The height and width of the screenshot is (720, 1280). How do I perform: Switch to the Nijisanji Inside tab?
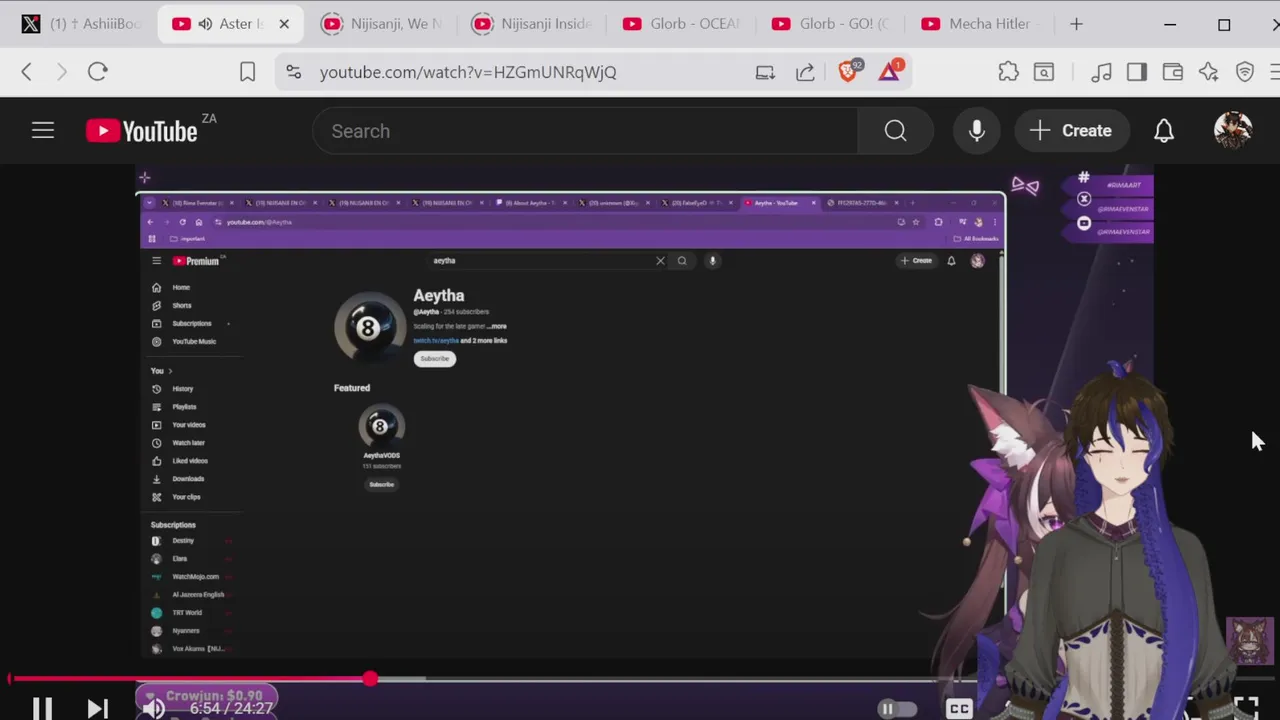click(532, 24)
